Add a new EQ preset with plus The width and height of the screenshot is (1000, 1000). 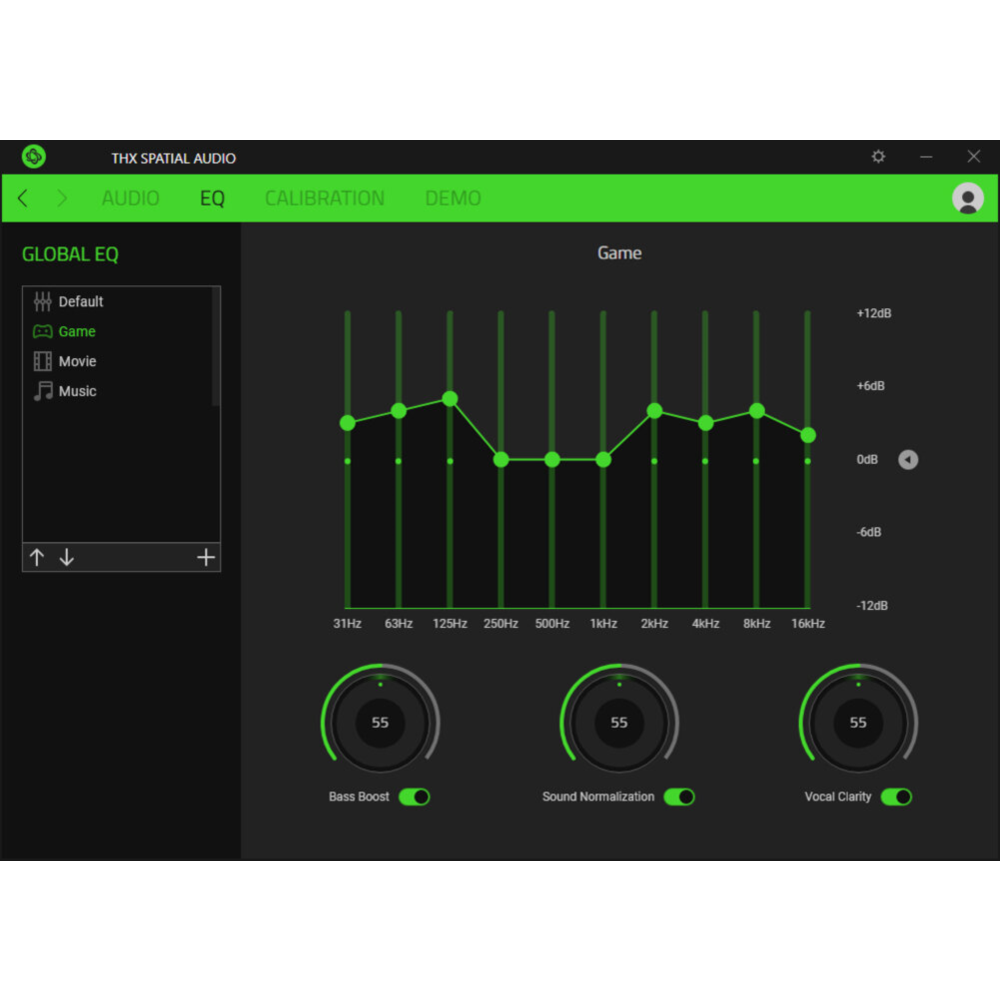pyautogui.click(x=205, y=557)
